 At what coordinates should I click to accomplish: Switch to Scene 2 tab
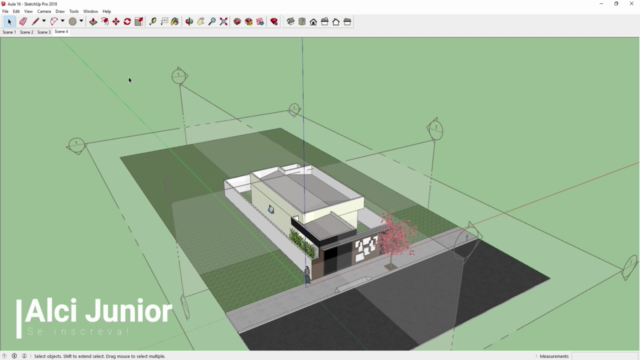[27, 32]
